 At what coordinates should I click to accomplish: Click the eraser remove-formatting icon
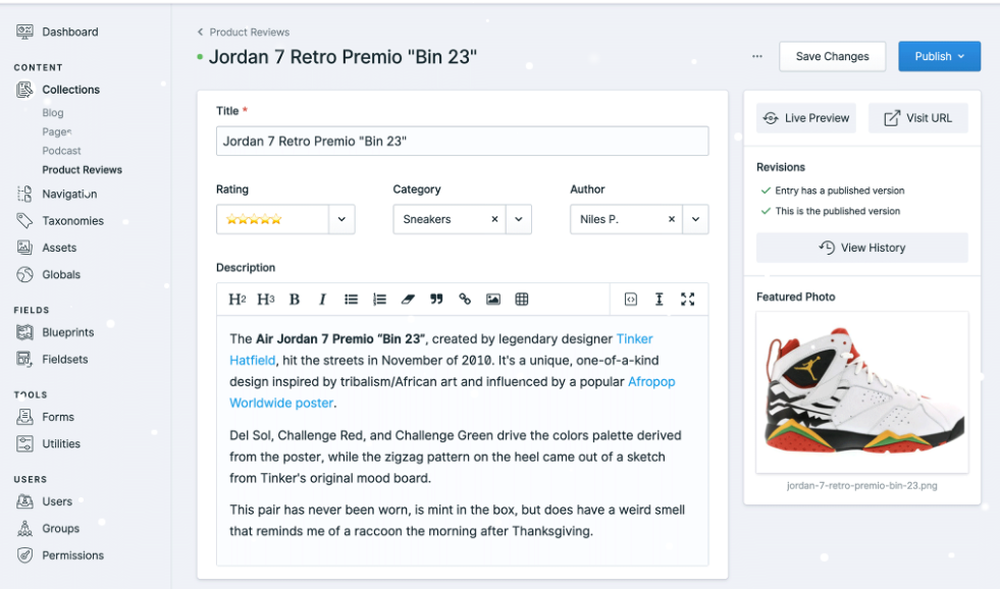(408, 299)
